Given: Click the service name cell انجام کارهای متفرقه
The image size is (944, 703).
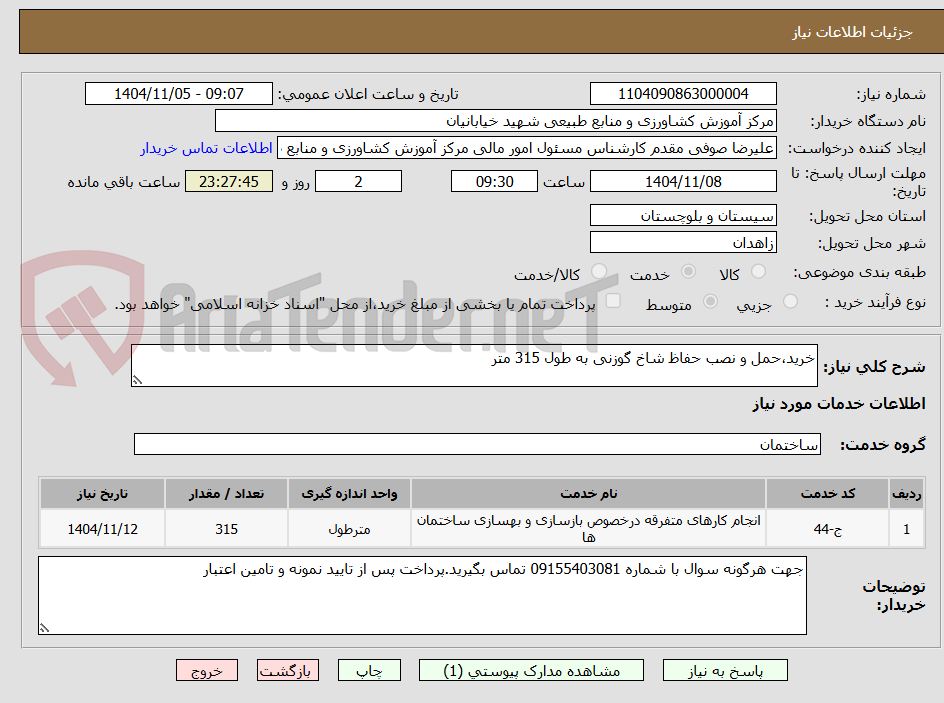Looking at the screenshot, I should pyautogui.click(x=588, y=528).
